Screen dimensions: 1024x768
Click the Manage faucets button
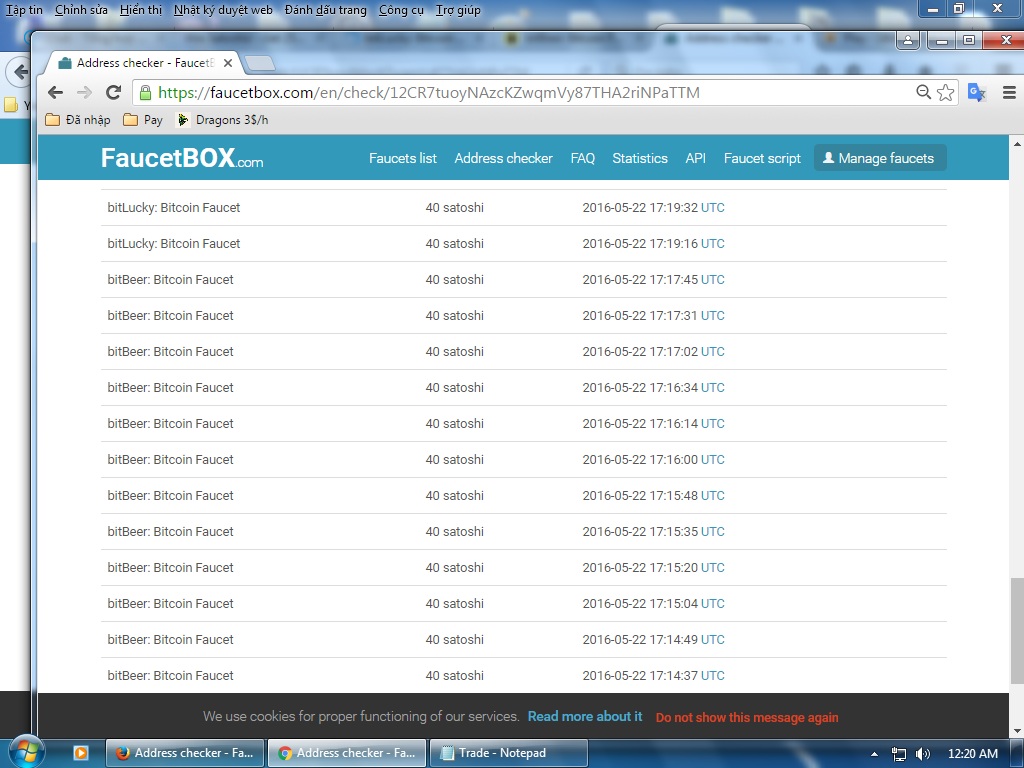880,158
